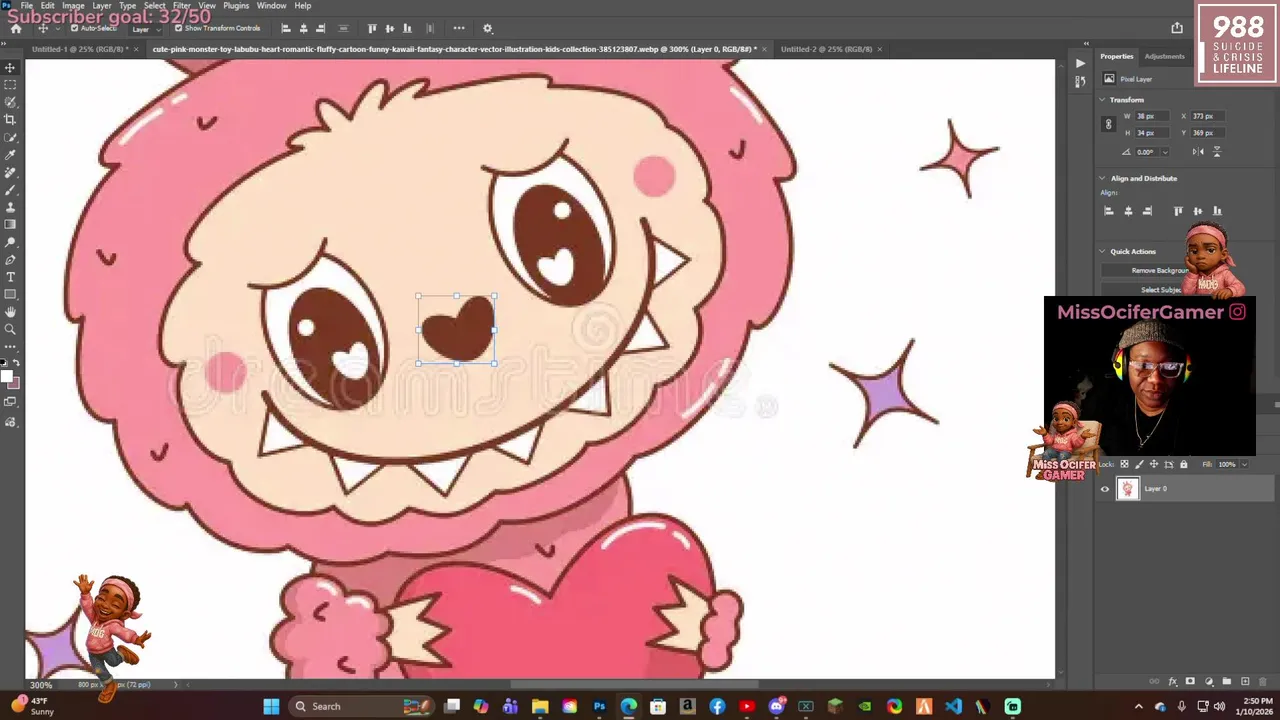
Task: Select the Horizontal Type tool
Action: (x=10, y=277)
